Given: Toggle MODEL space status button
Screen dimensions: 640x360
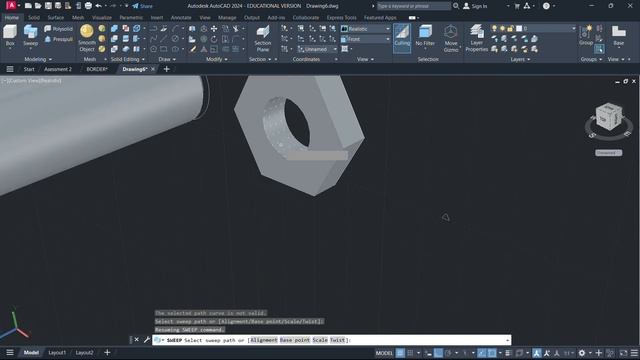Looking at the screenshot, I should coord(384,353).
